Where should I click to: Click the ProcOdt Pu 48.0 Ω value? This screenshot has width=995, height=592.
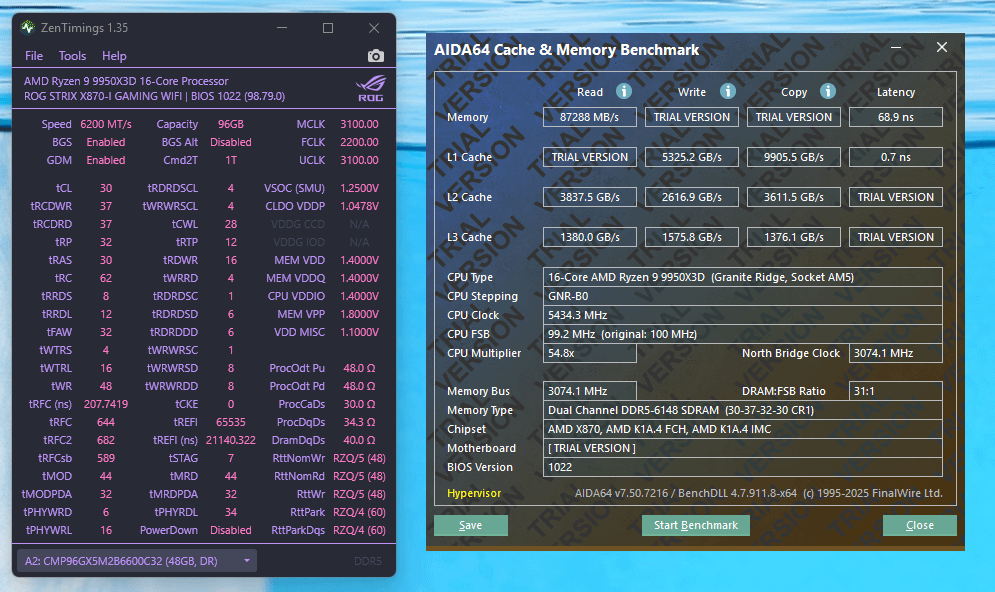pos(359,368)
